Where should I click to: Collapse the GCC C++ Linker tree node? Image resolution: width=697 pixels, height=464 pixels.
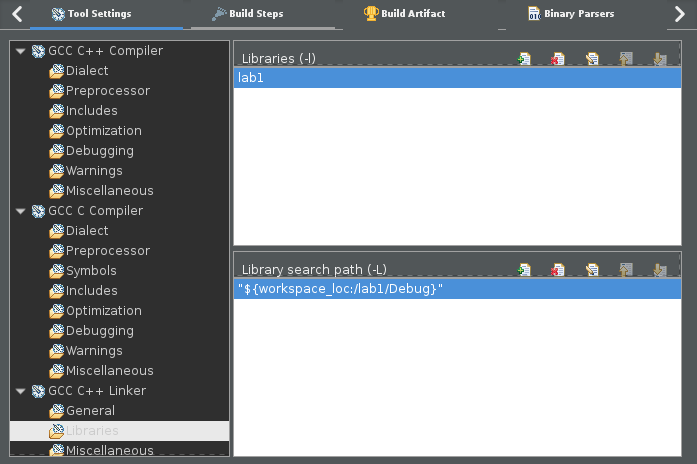pos(20,391)
